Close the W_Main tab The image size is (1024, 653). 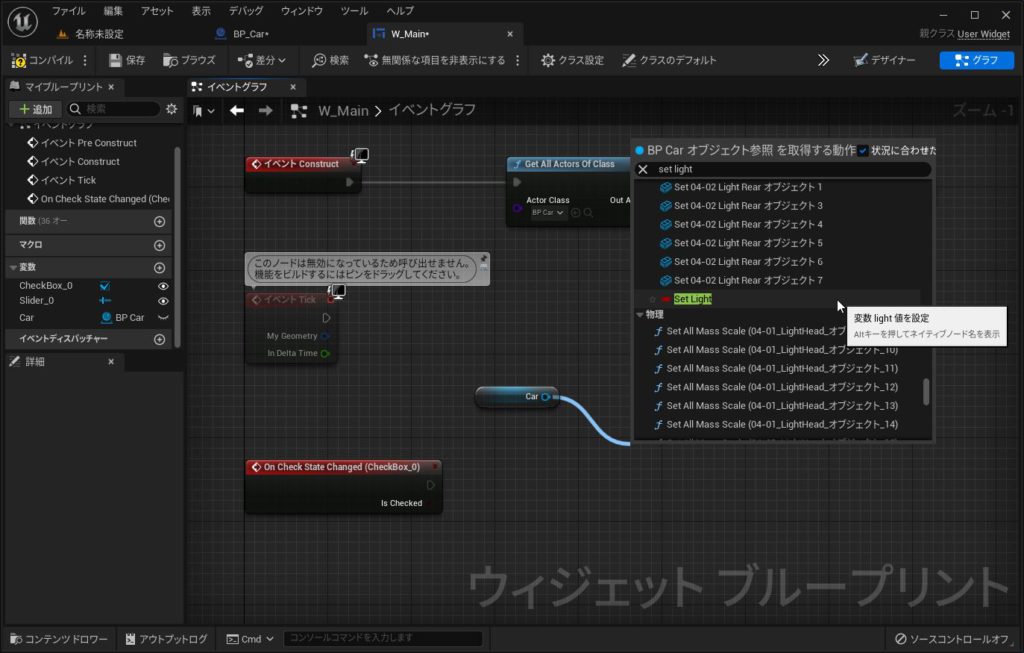click(510, 34)
